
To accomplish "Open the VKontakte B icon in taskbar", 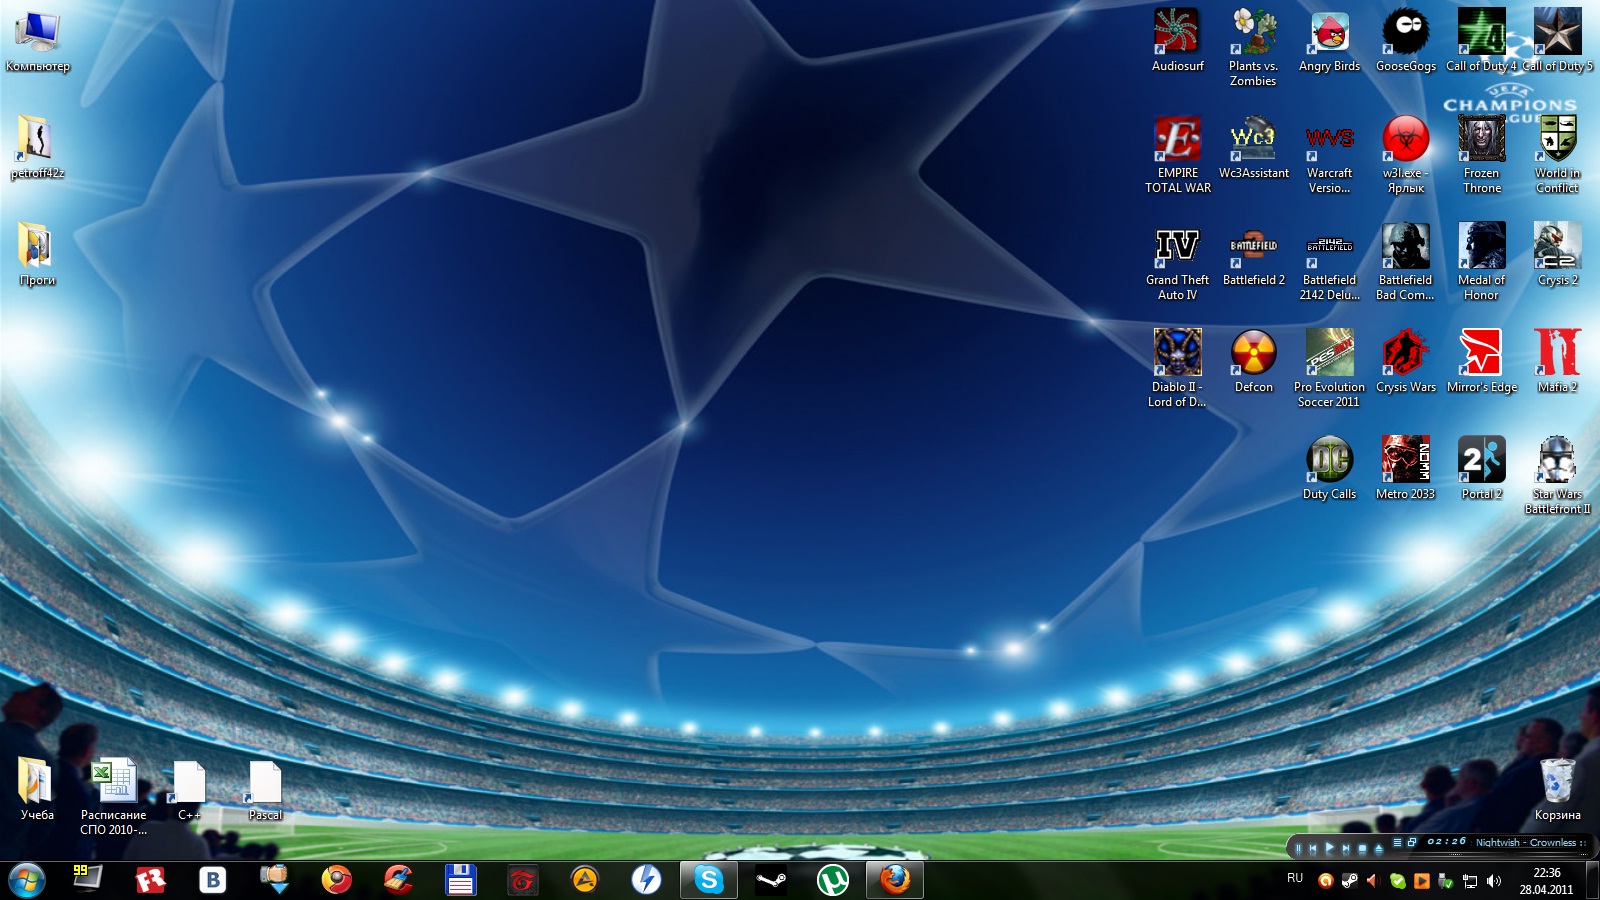I will [x=212, y=880].
